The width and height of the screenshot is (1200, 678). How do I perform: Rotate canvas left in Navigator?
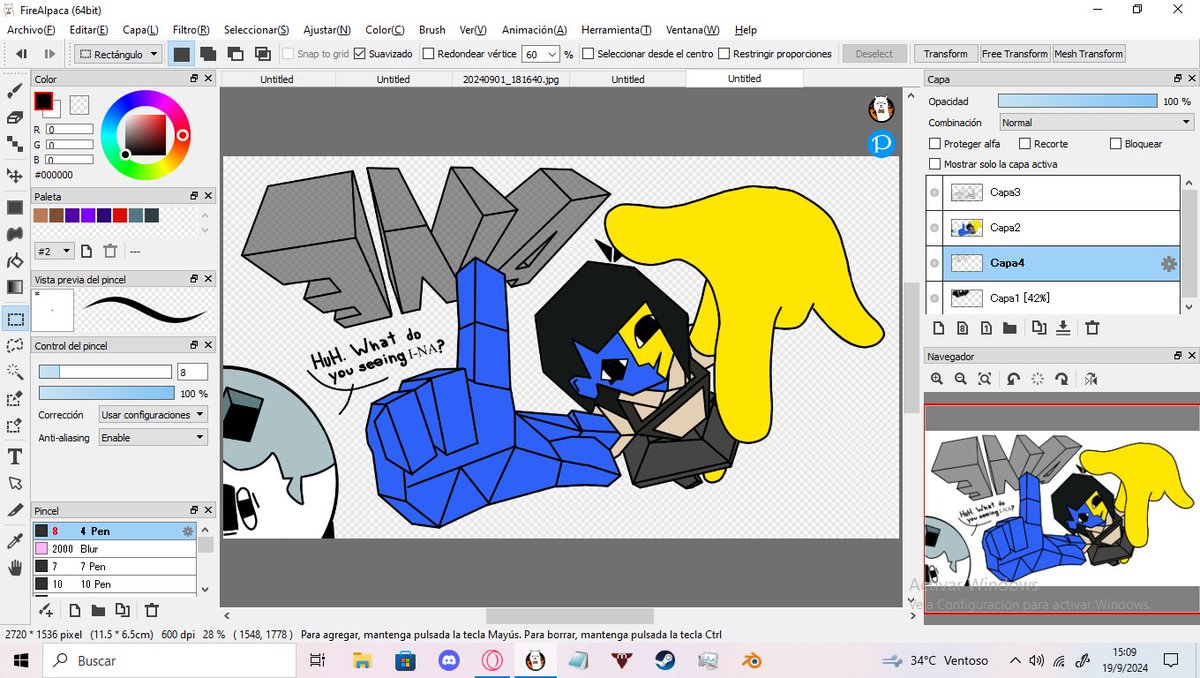click(1013, 379)
